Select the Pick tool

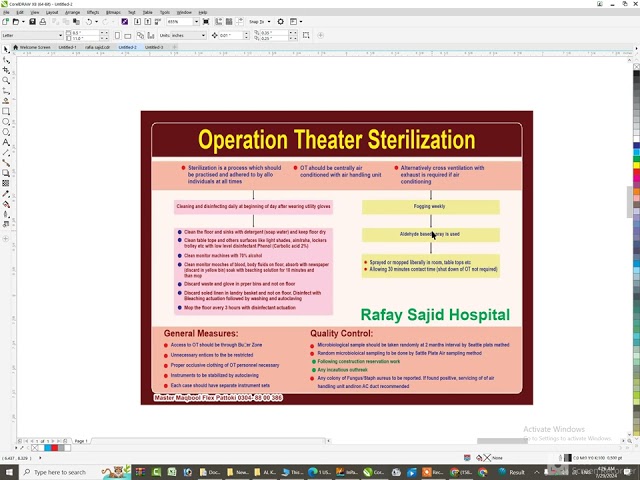click(x=6, y=49)
